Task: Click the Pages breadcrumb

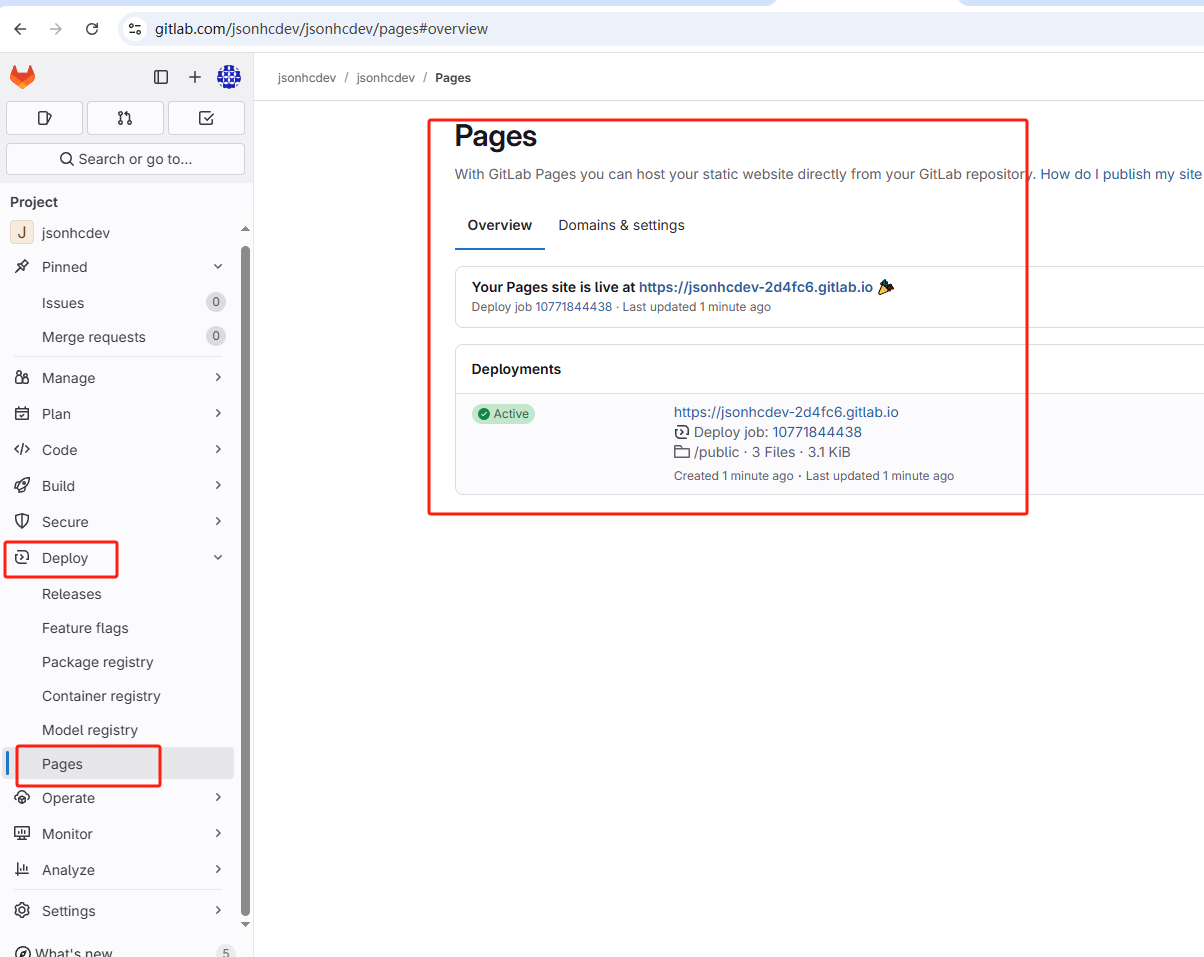Action: pyautogui.click(x=453, y=78)
